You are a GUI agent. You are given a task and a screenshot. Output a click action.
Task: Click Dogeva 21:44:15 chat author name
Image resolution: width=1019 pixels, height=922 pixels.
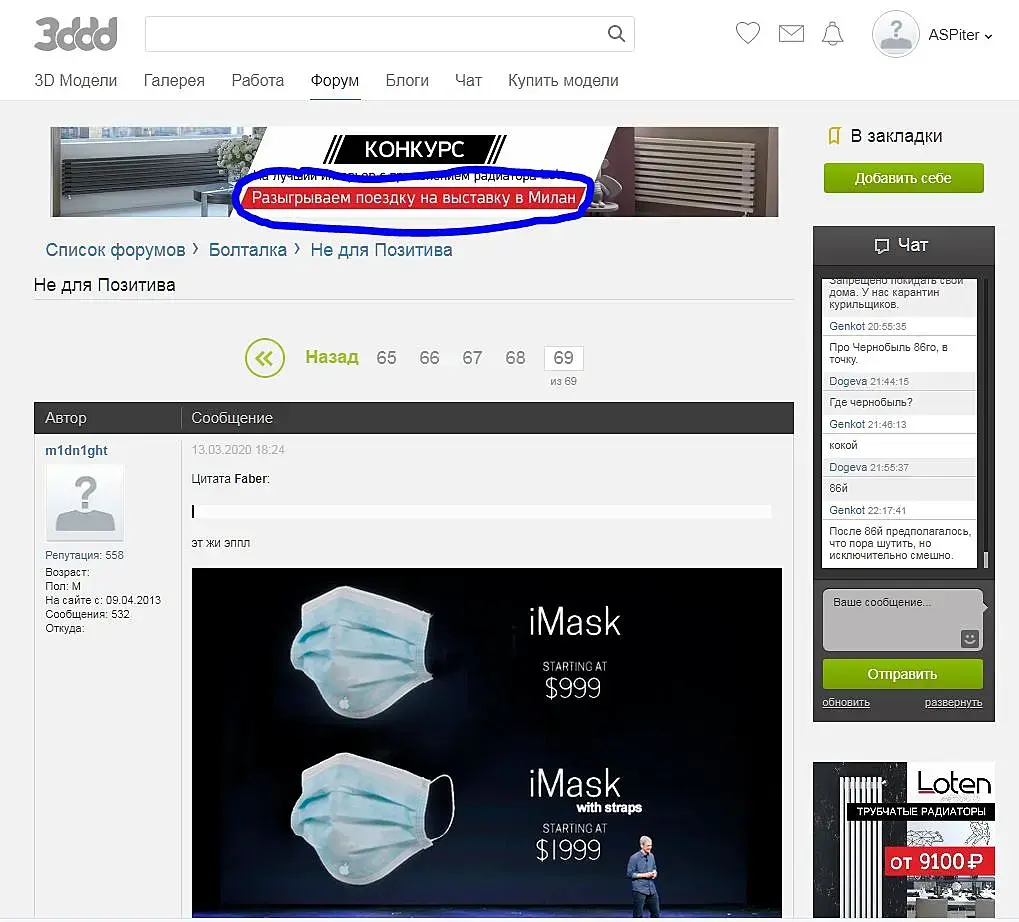[847, 381]
